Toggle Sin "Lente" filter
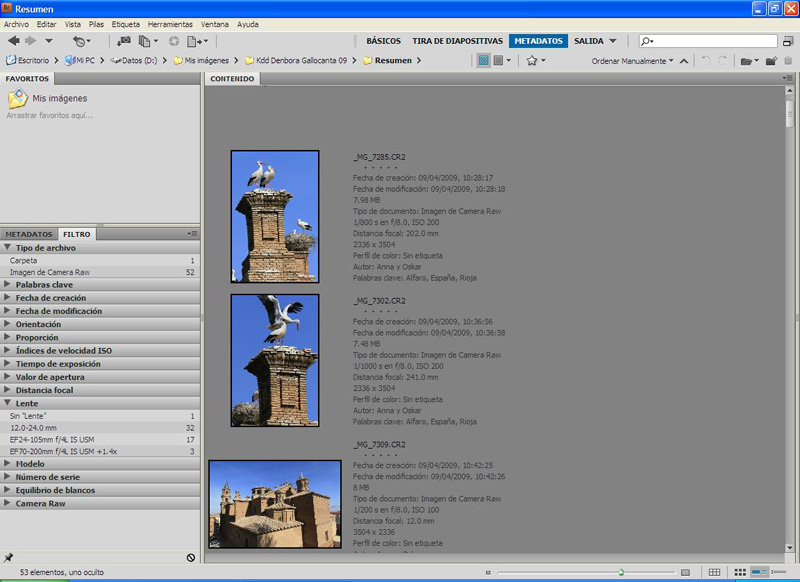The width and height of the screenshot is (800, 582). tap(100, 416)
